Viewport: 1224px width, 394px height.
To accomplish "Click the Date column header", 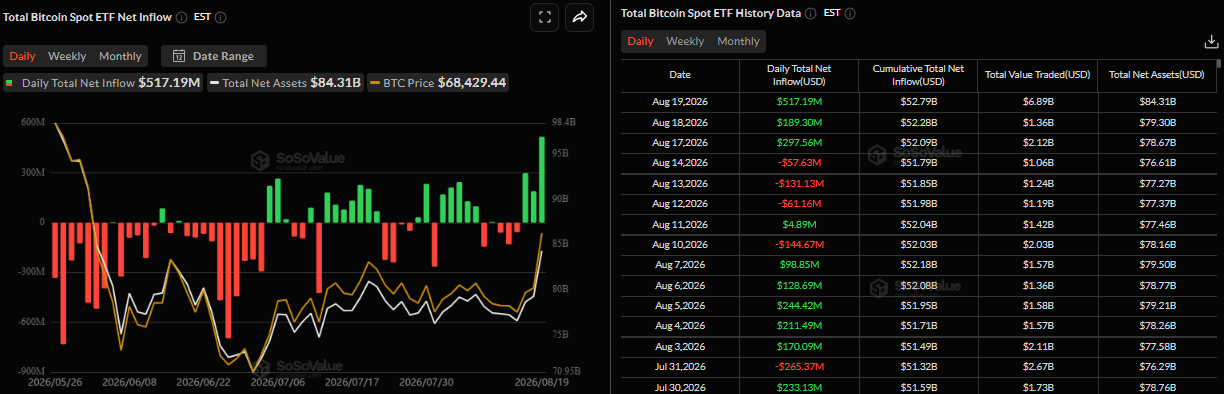I will click(x=680, y=75).
